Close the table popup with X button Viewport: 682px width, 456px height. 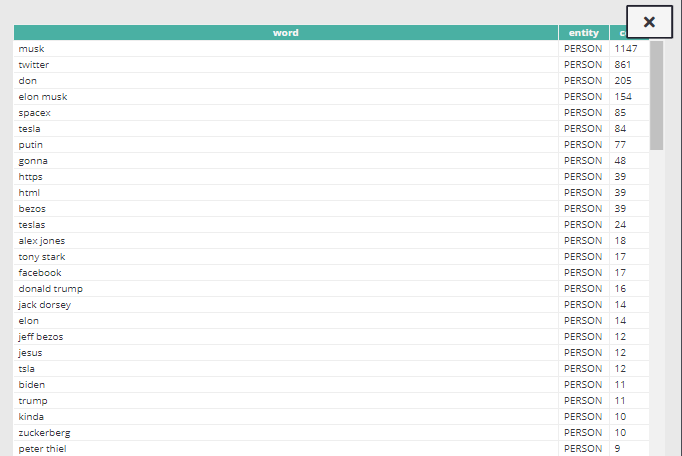point(649,22)
